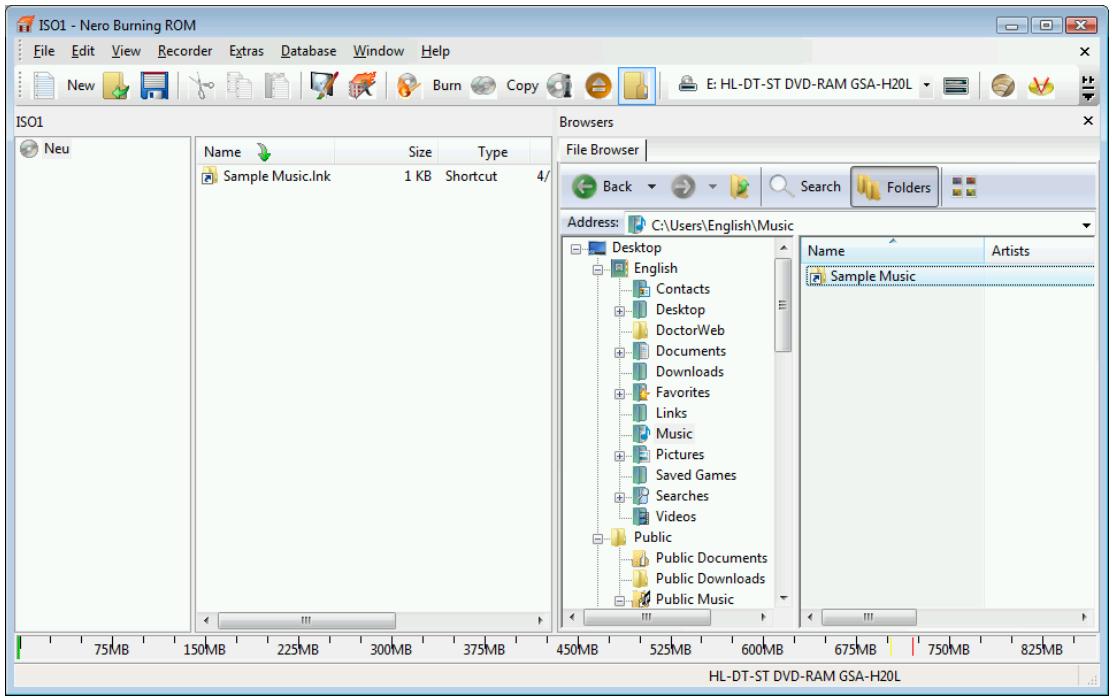
Task: Open the Window menu
Action: pos(379,51)
